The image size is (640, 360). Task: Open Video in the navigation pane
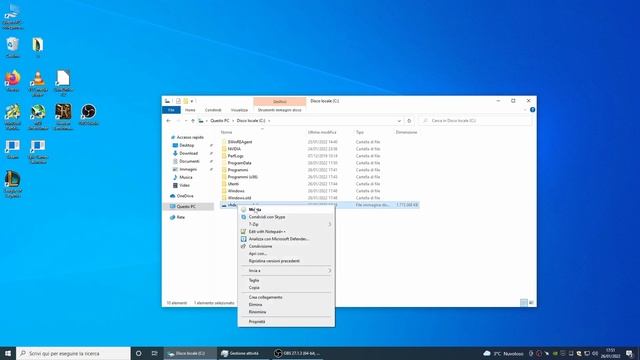(184, 185)
